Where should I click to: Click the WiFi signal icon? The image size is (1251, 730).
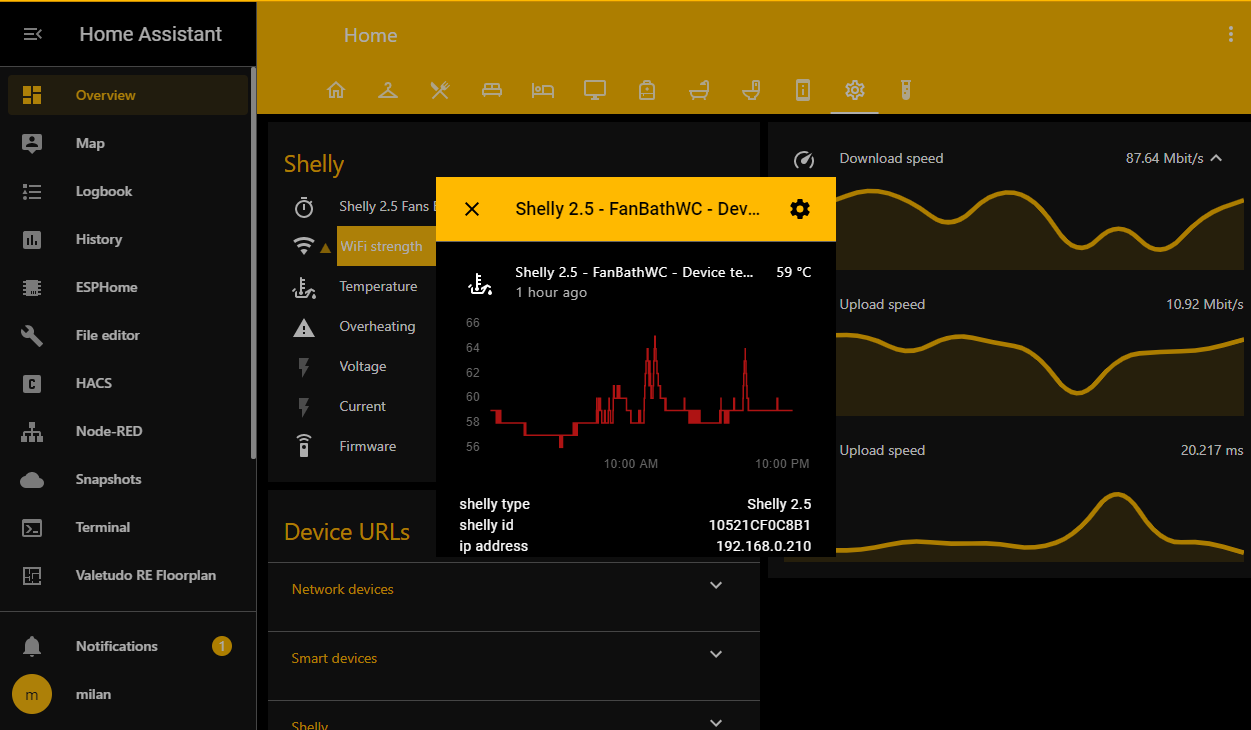pyautogui.click(x=303, y=246)
